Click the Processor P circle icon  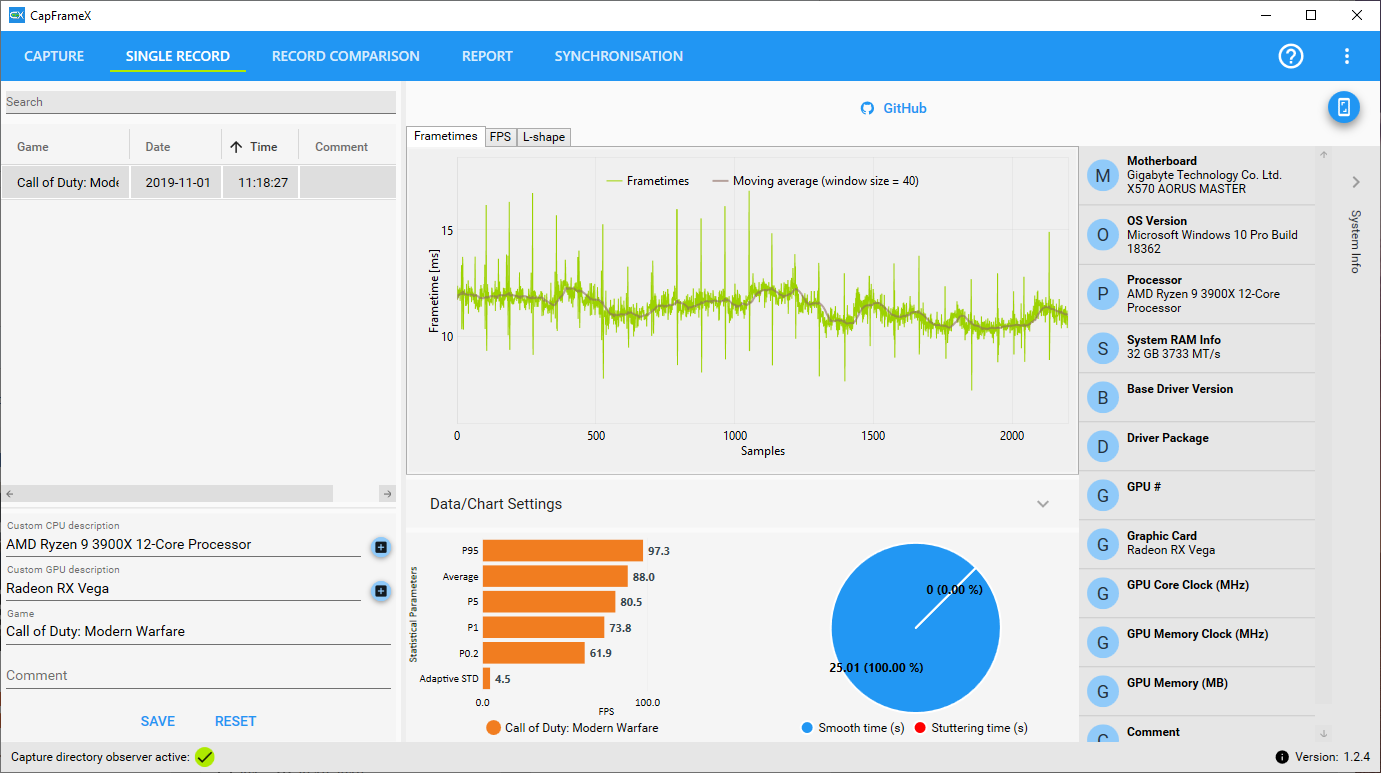pyautogui.click(x=1103, y=294)
